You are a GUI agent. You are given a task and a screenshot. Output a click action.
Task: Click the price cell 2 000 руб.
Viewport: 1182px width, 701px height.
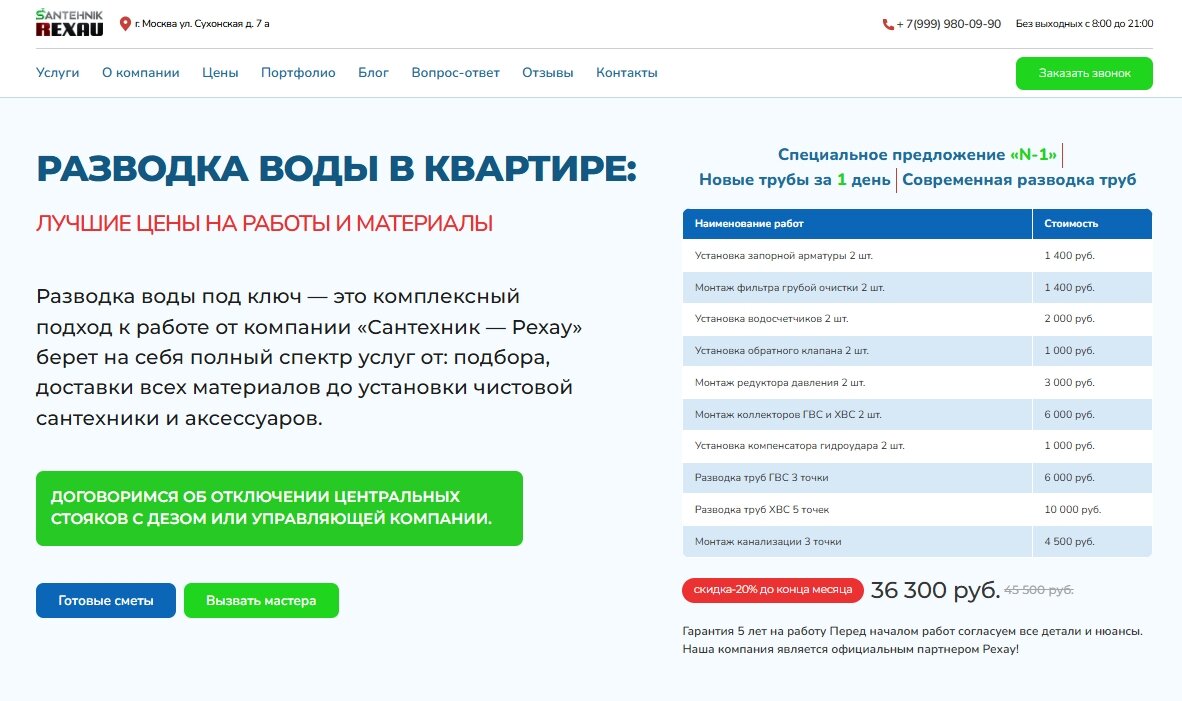pos(1092,319)
